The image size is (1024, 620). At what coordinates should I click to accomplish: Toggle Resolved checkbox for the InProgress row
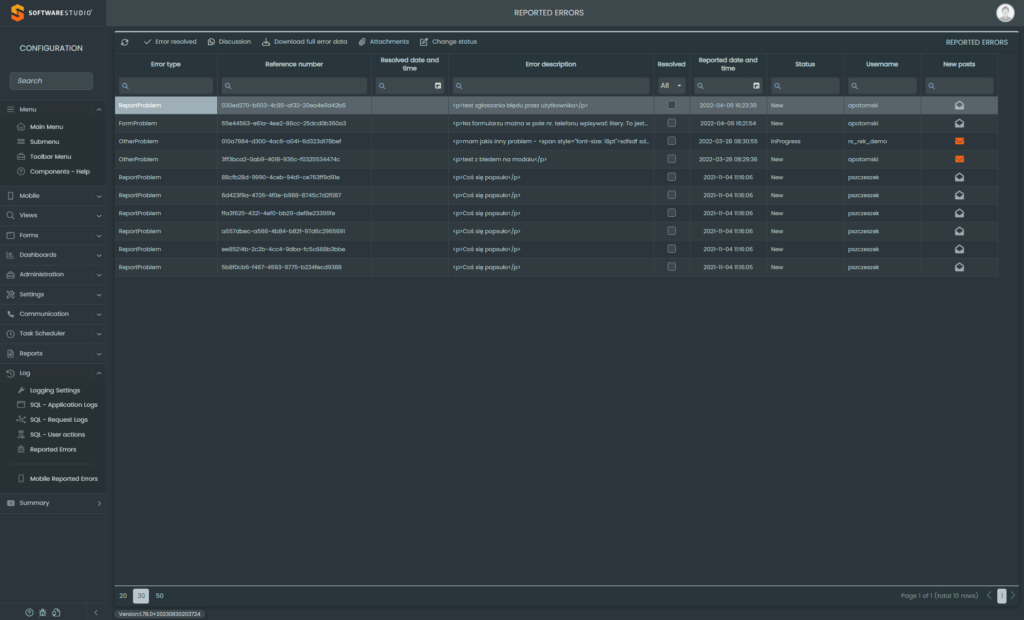pos(671,141)
